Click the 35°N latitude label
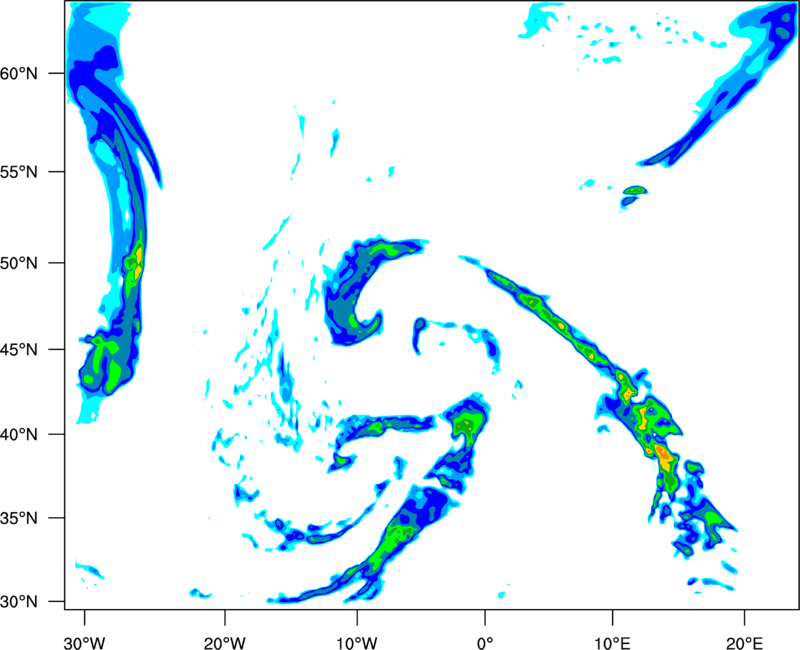 click(19, 518)
